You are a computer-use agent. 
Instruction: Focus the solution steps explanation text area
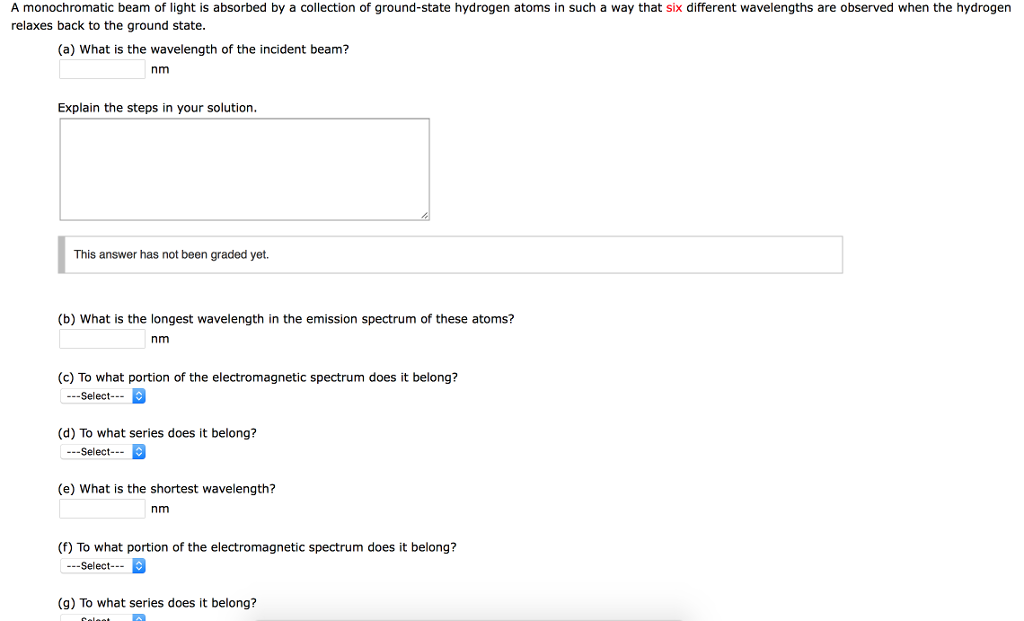tap(244, 169)
